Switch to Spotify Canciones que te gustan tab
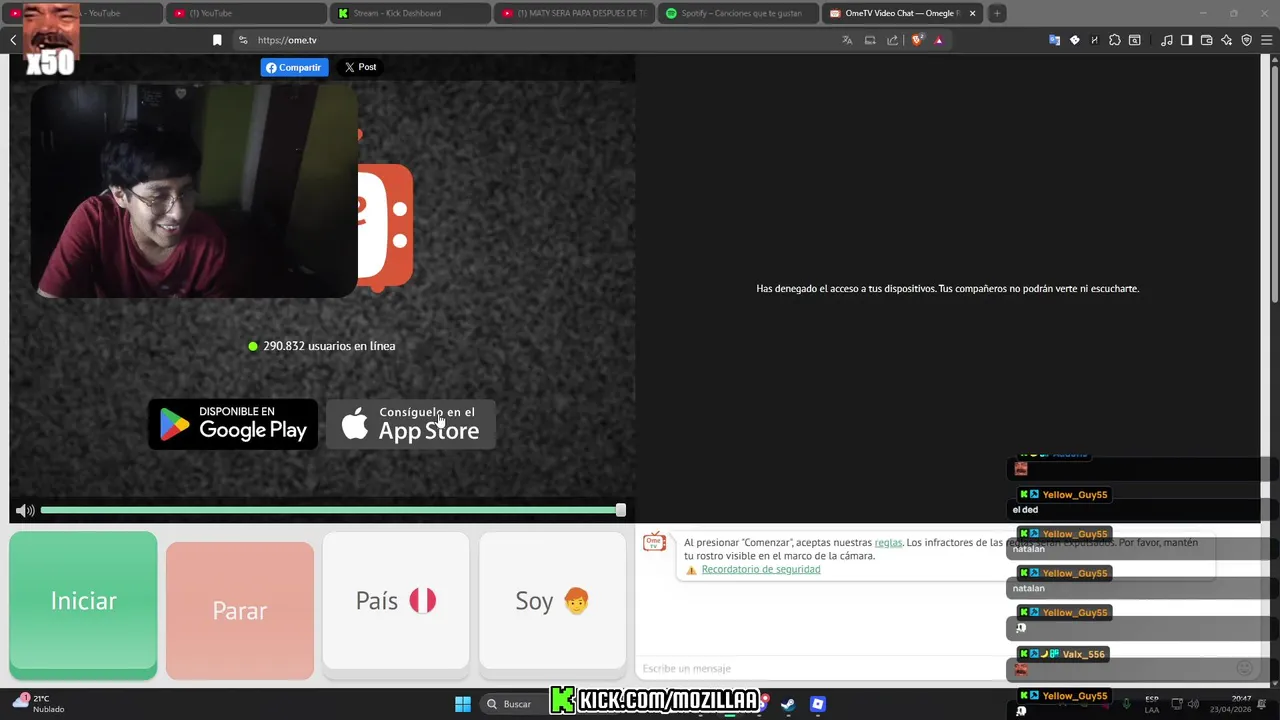 [738, 13]
